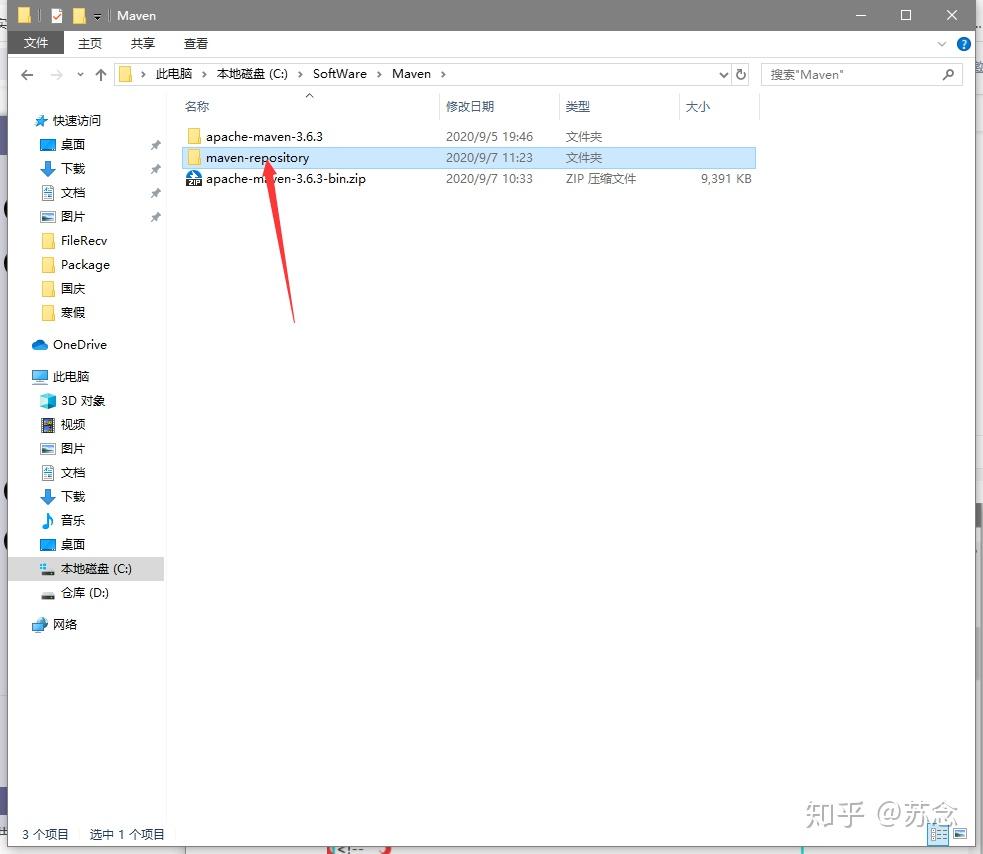
Task: Open 桌面 under 此电脑
Action: pos(73,544)
